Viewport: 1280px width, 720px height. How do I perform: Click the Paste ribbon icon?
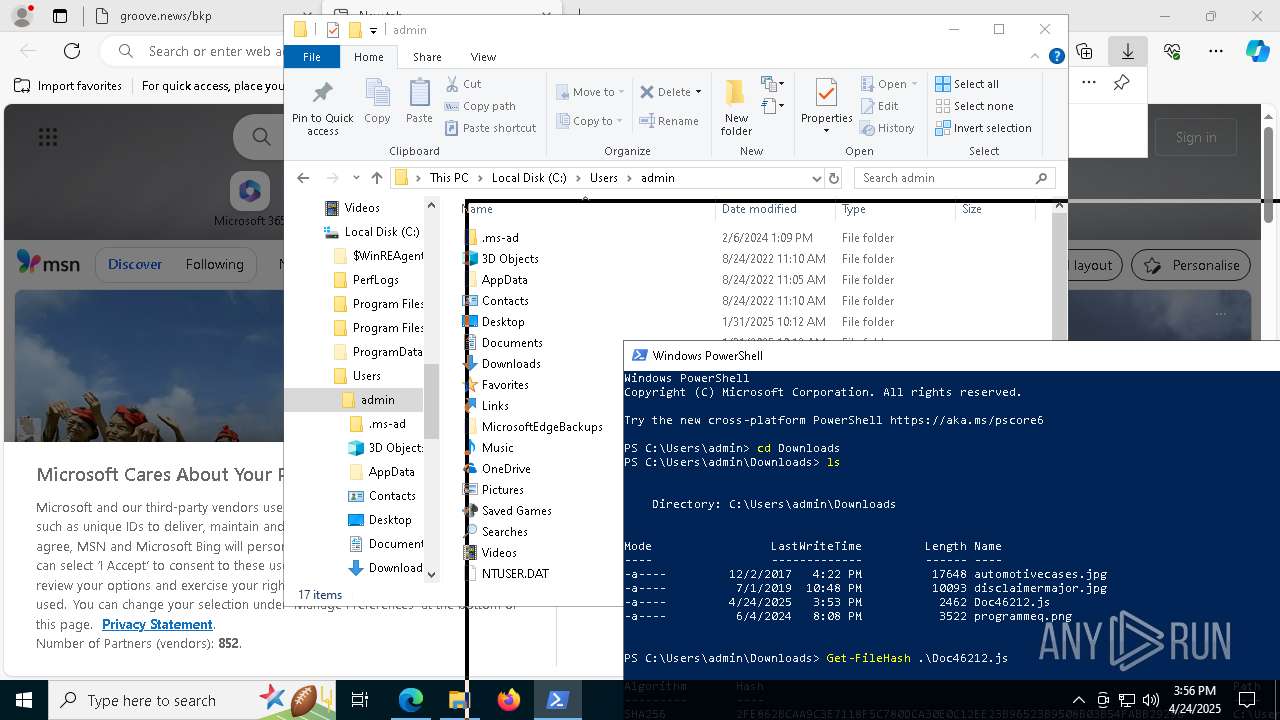(x=419, y=101)
